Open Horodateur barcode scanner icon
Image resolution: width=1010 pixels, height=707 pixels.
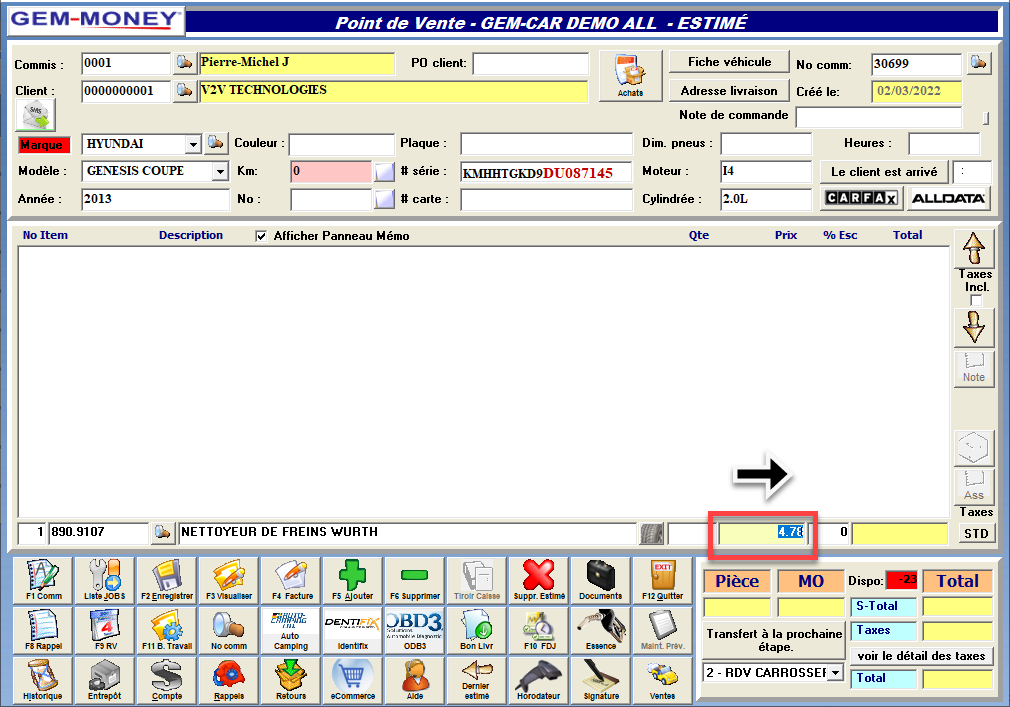coord(539,680)
